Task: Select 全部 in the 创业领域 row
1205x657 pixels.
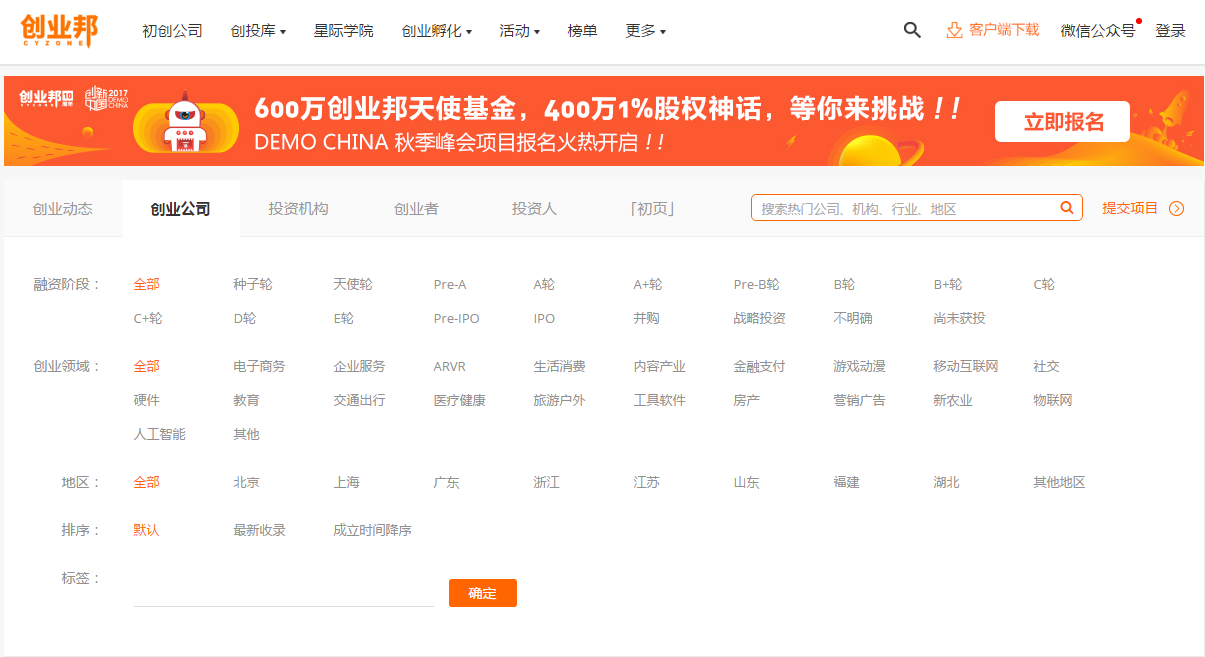Action: (146, 366)
